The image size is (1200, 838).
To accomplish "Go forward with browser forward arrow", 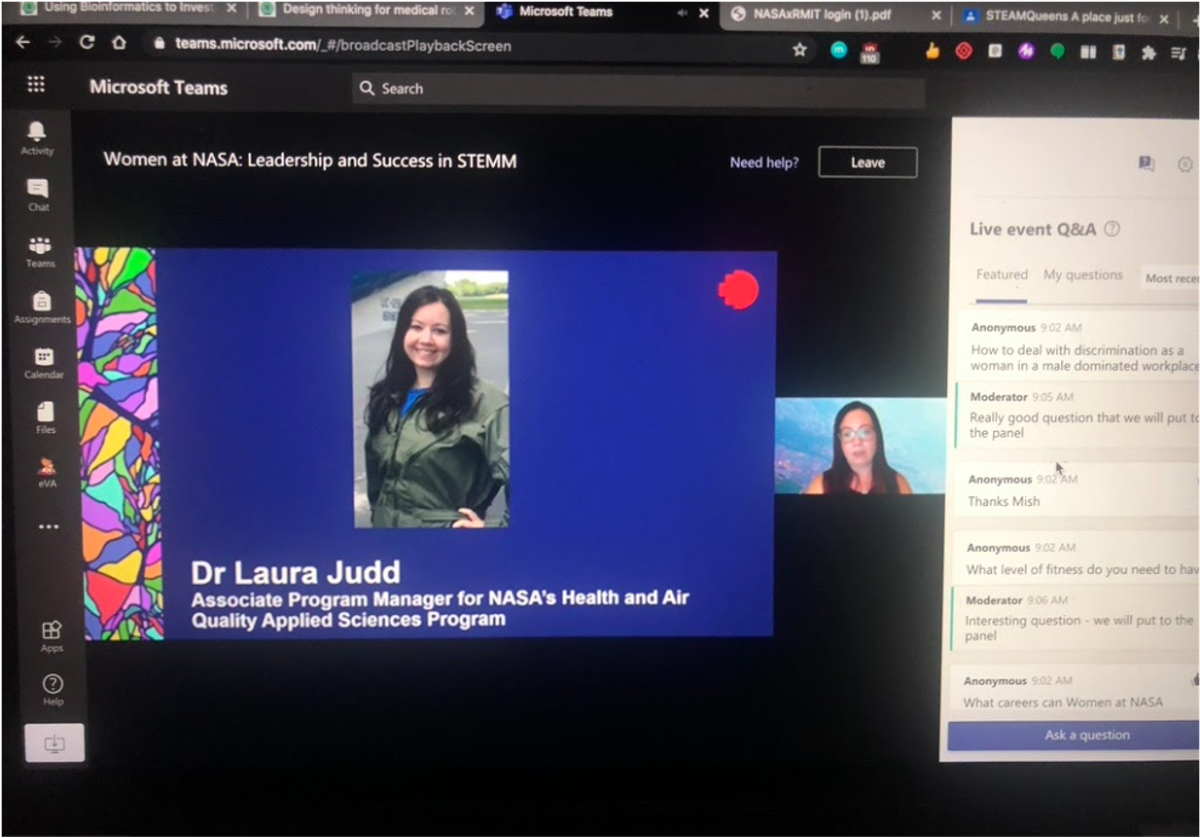I will pos(55,43).
